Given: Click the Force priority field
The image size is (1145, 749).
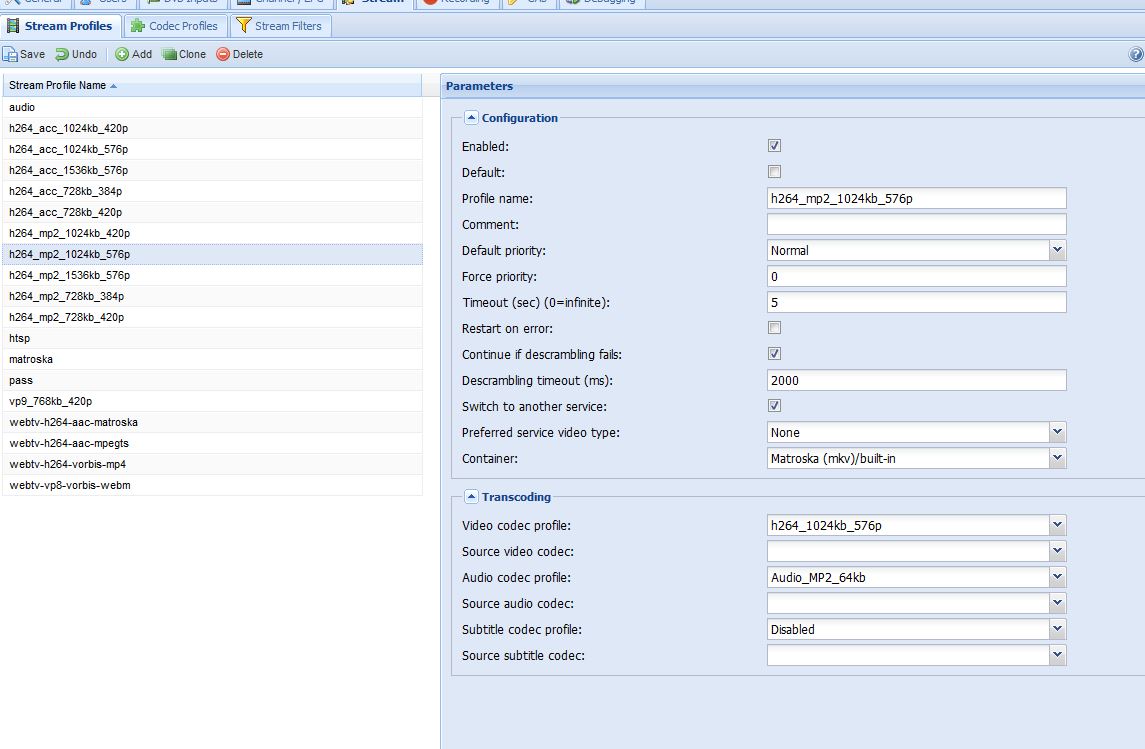Looking at the screenshot, I should [916, 277].
